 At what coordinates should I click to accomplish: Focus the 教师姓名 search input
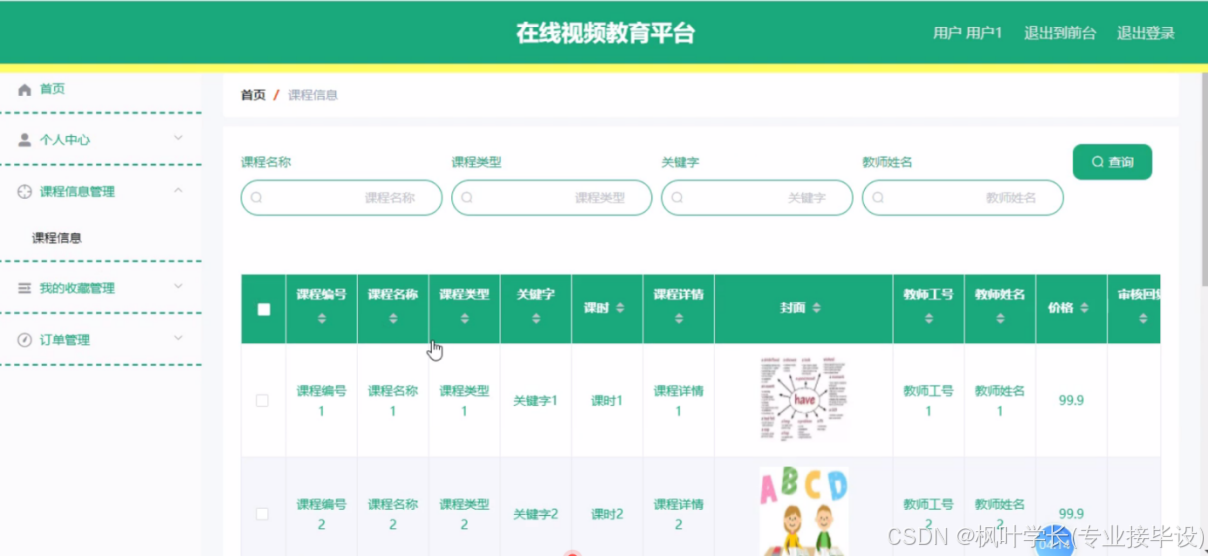point(962,198)
